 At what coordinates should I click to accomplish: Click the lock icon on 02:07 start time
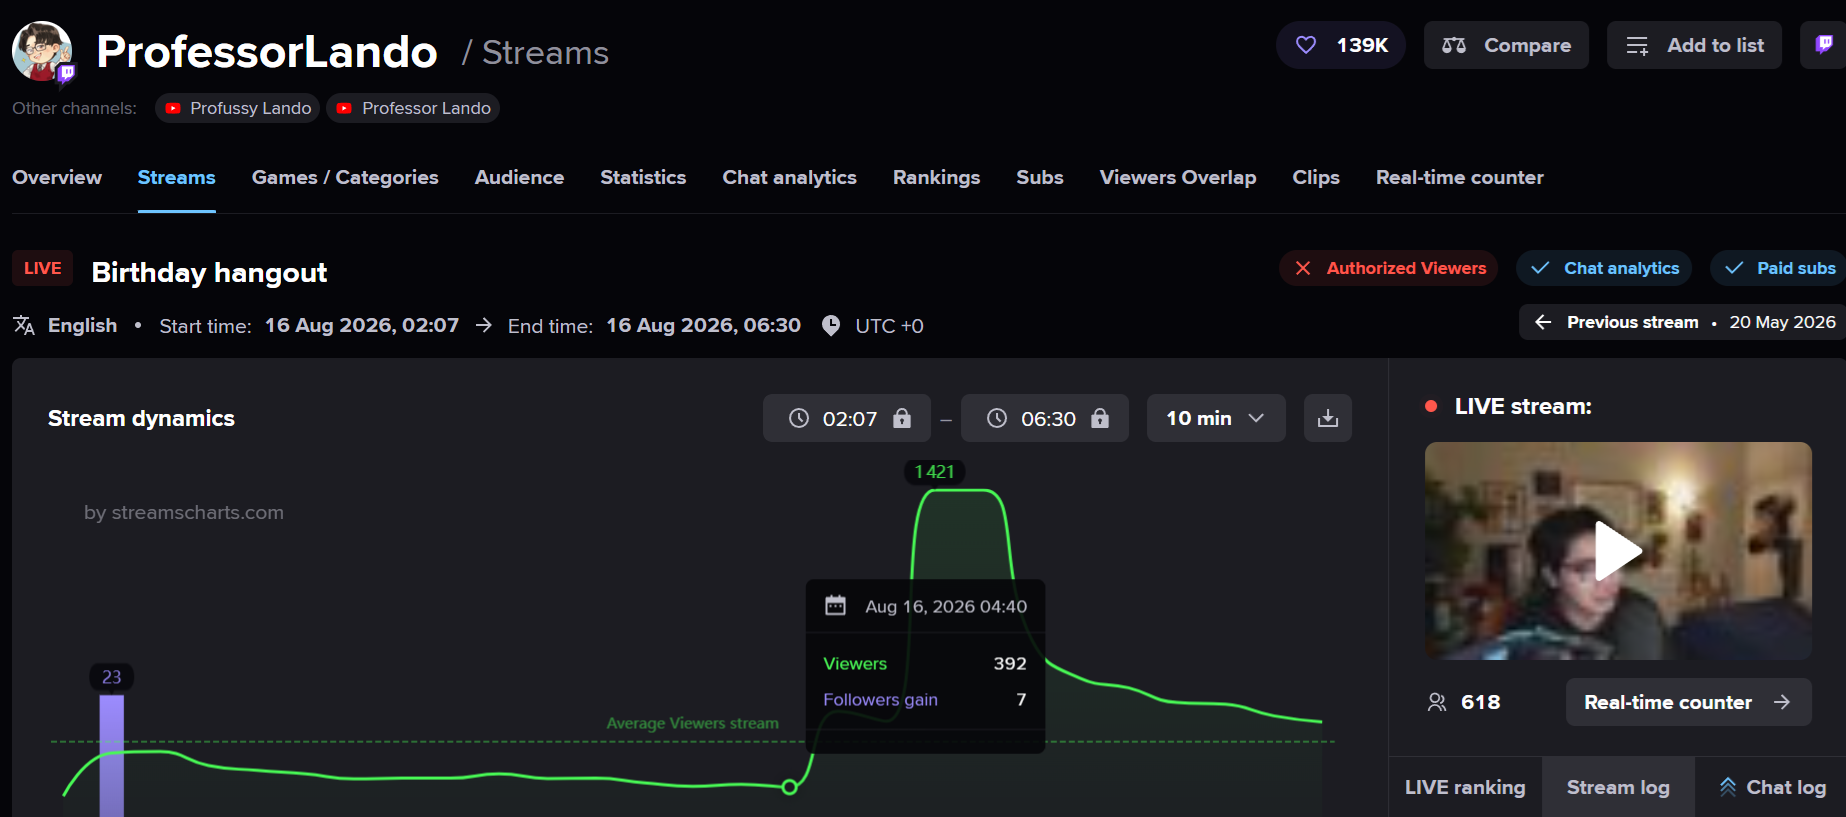902,418
